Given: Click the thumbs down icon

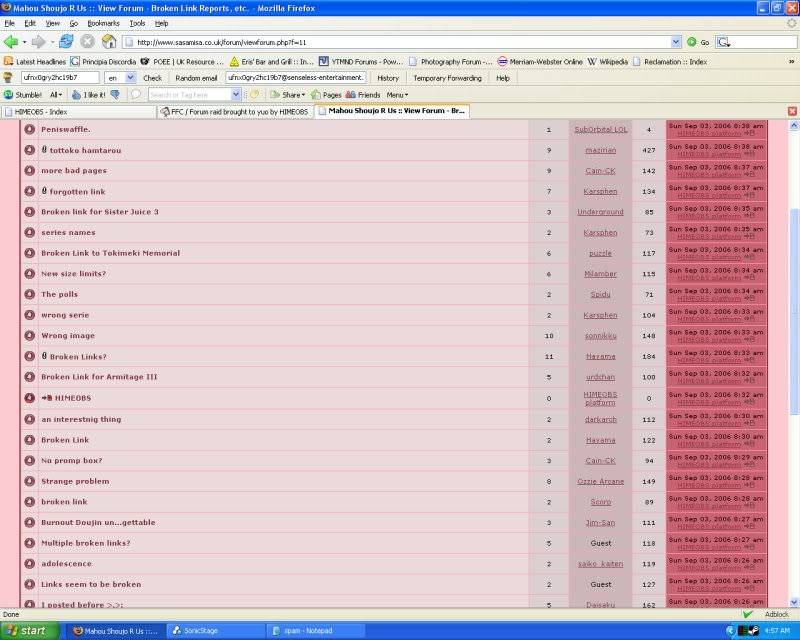Looking at the screenshot, I should (115, 94).
